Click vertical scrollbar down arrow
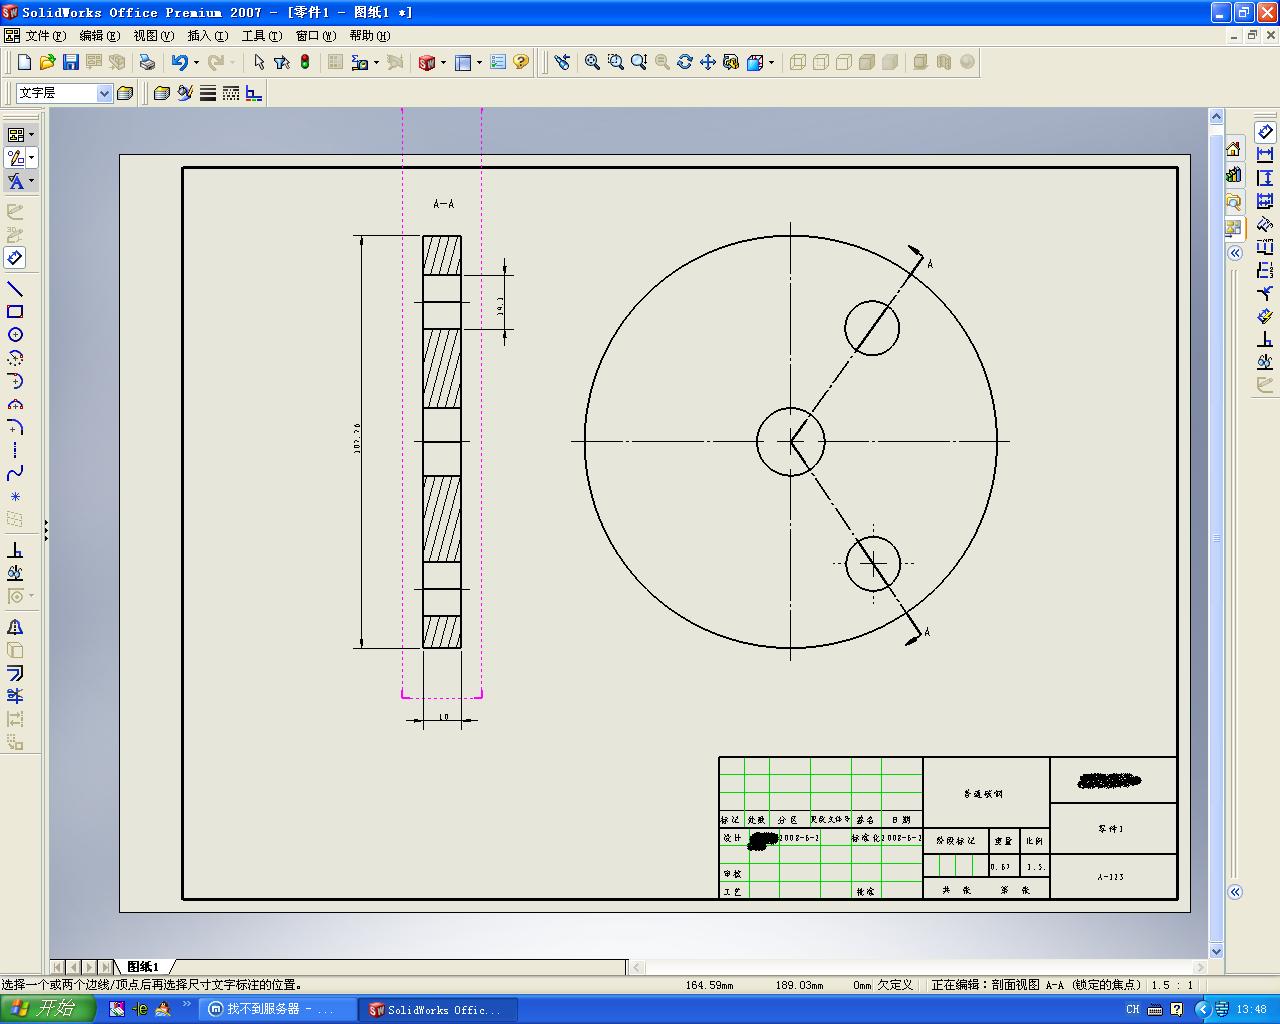Viewport: 1280px width, 1024px height. coord(1217,951)
